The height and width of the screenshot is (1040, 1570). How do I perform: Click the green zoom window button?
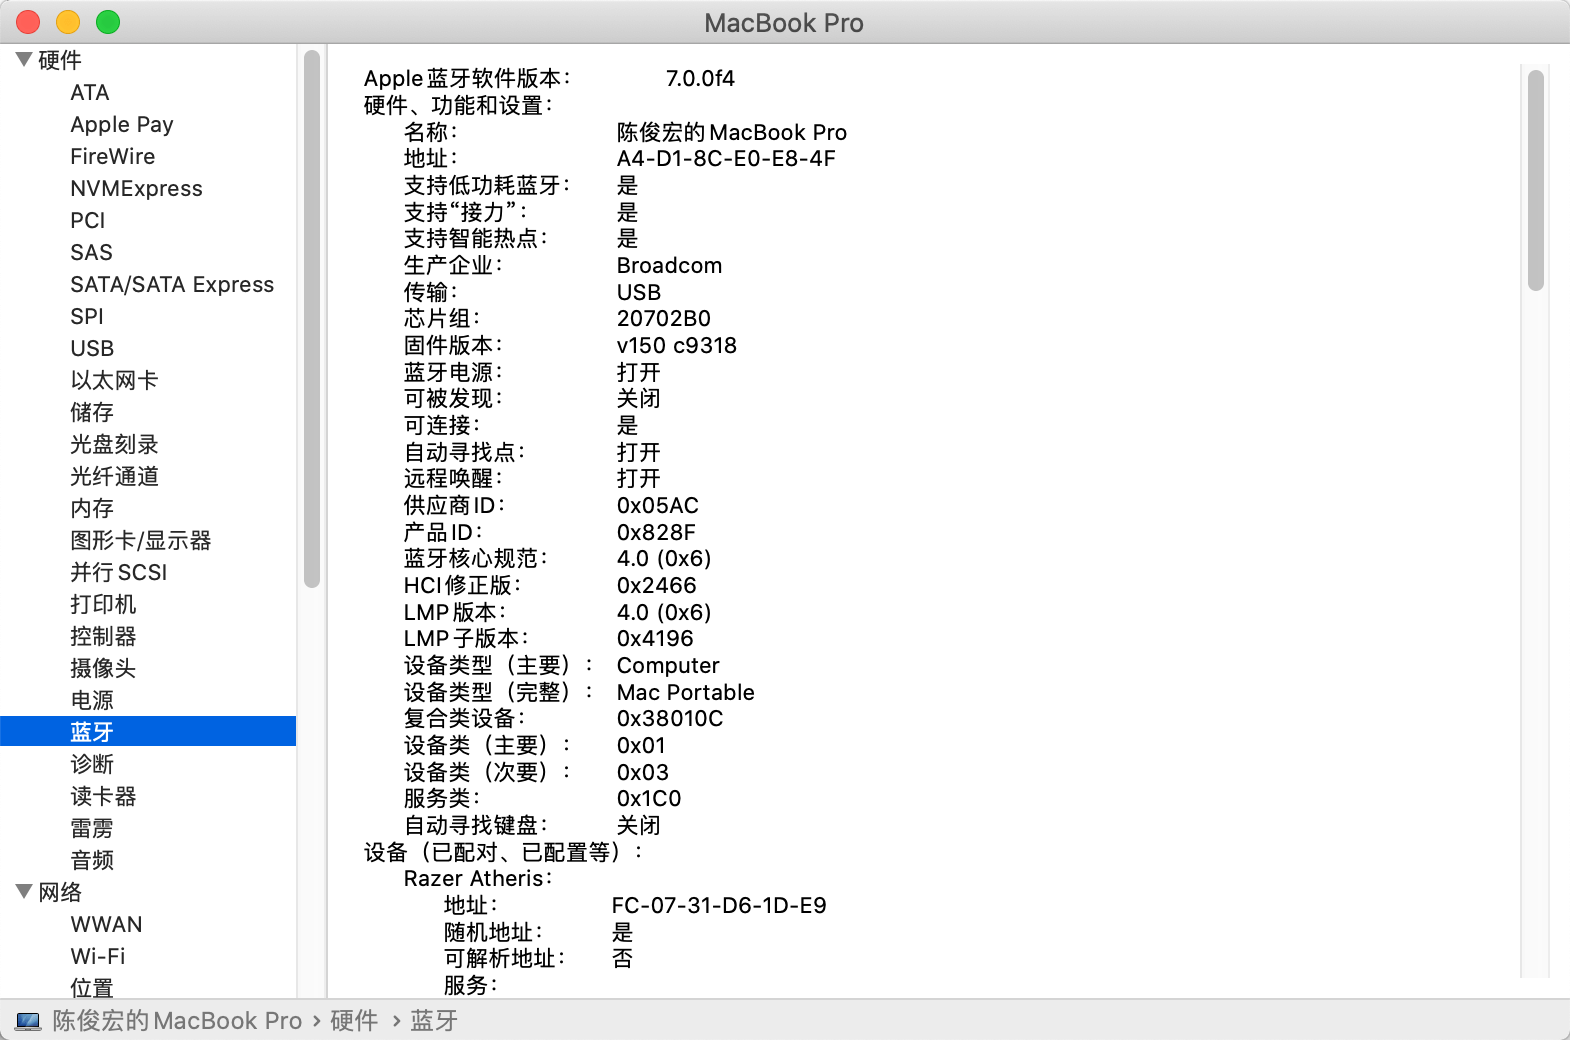point(108,22)
